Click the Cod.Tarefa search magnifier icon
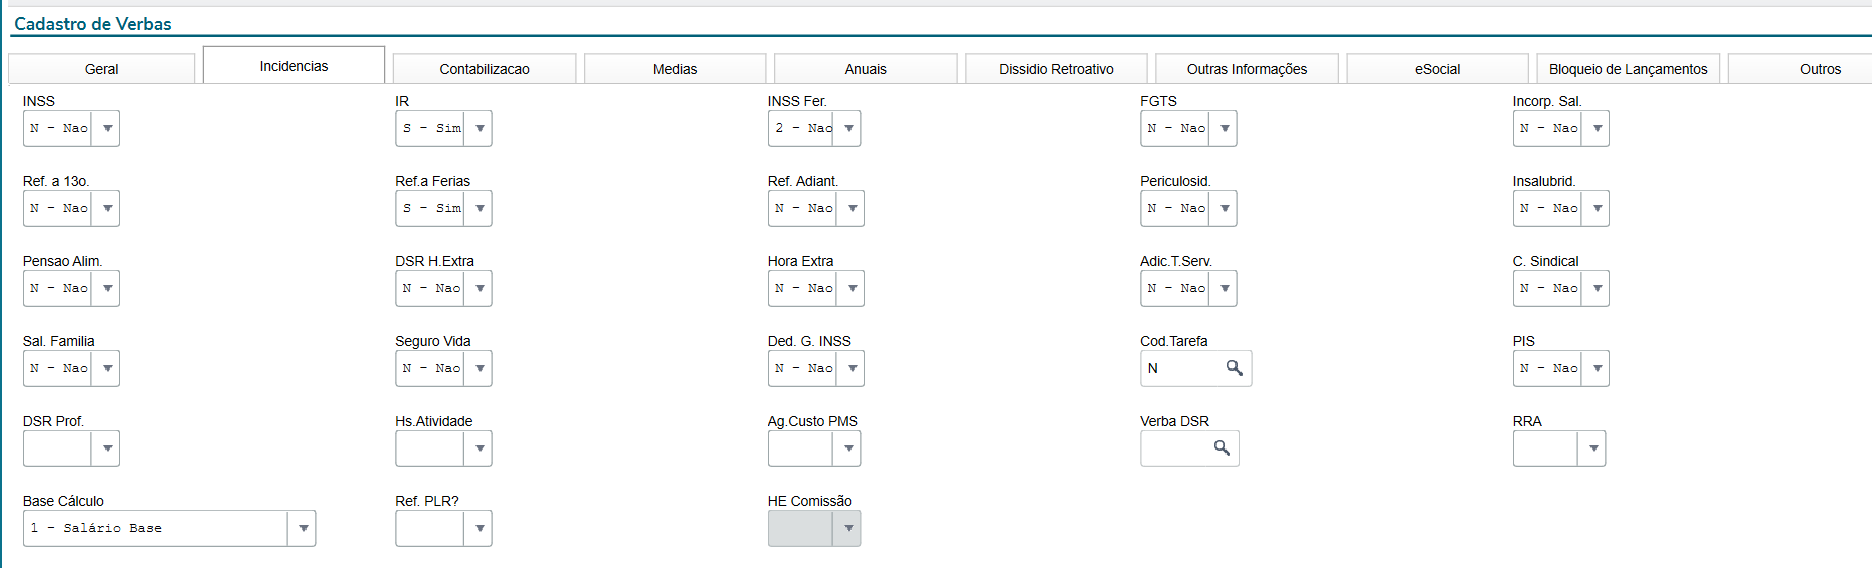Image resolution: width=1872 pixels, height=568 pixels. (x=1235, y=368)
